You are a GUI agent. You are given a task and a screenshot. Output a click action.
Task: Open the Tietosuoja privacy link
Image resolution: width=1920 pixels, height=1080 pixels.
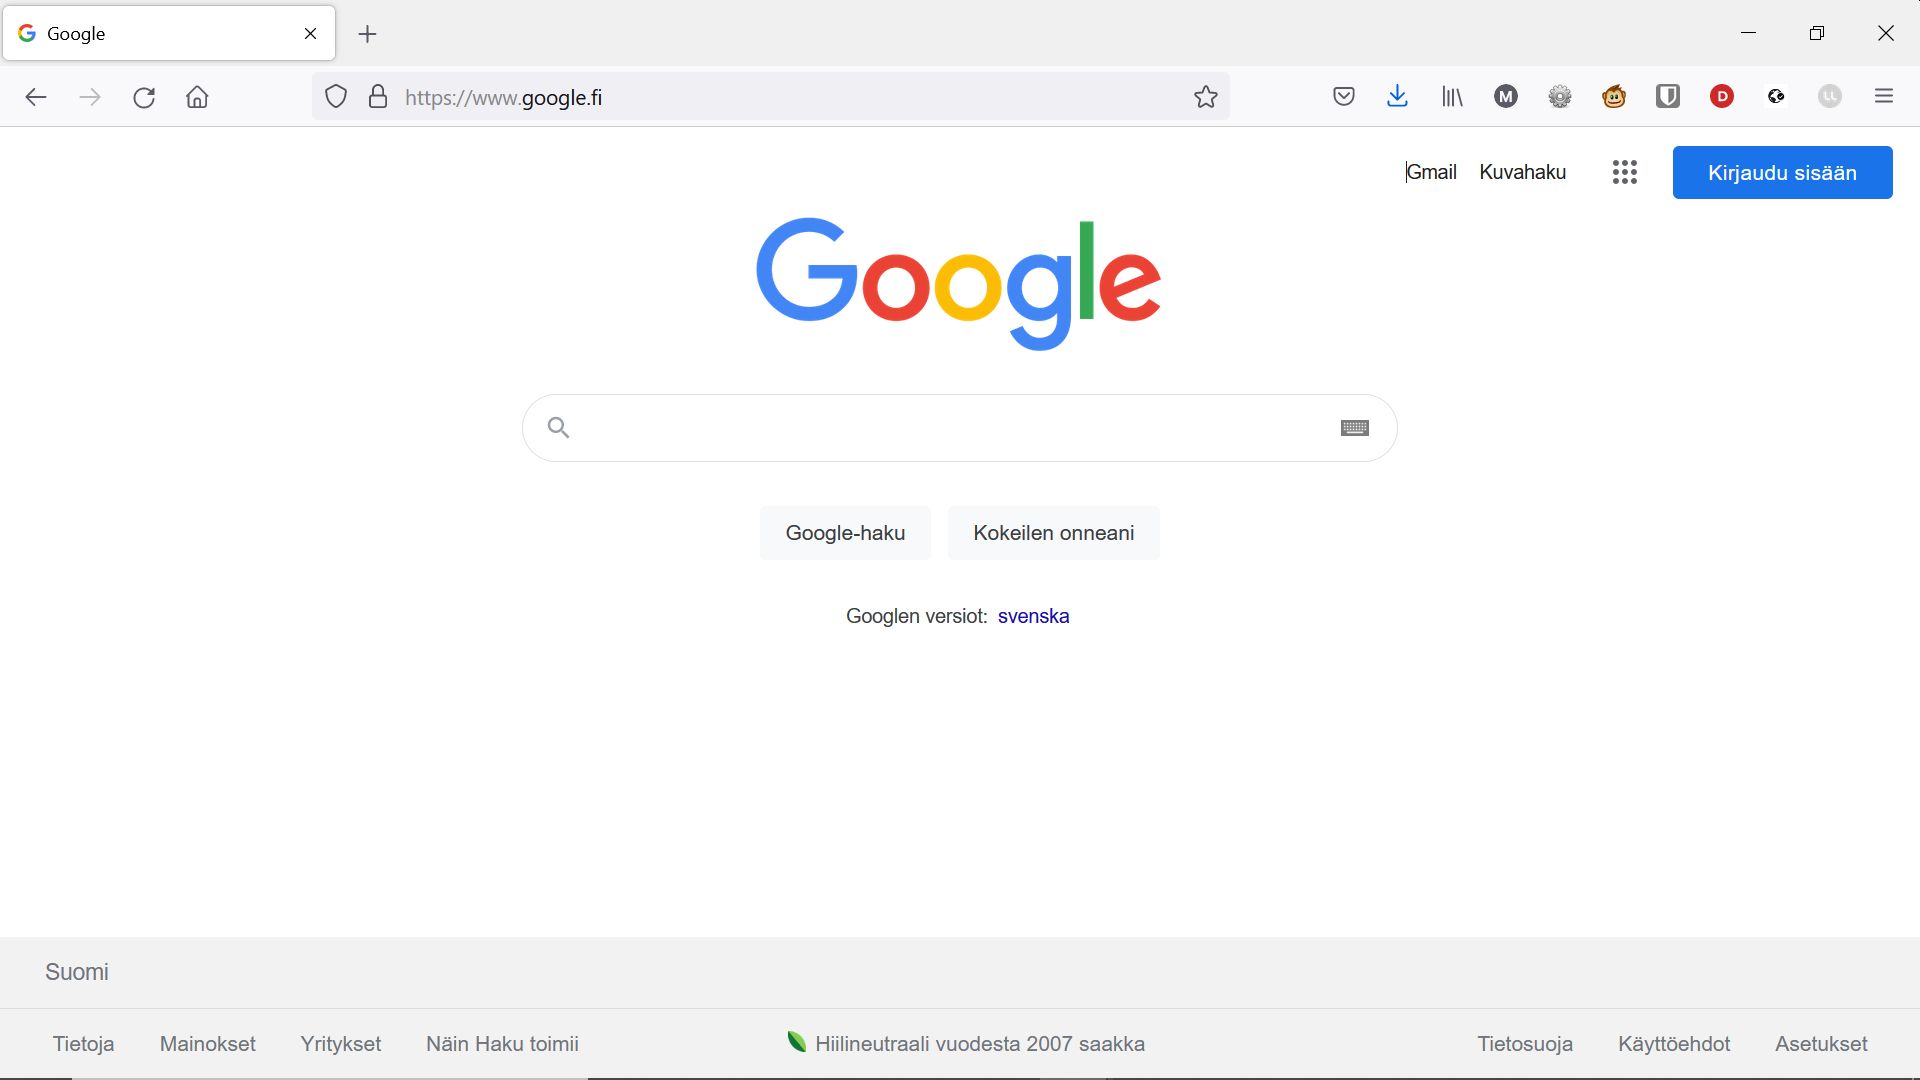pos(1525,1044)
